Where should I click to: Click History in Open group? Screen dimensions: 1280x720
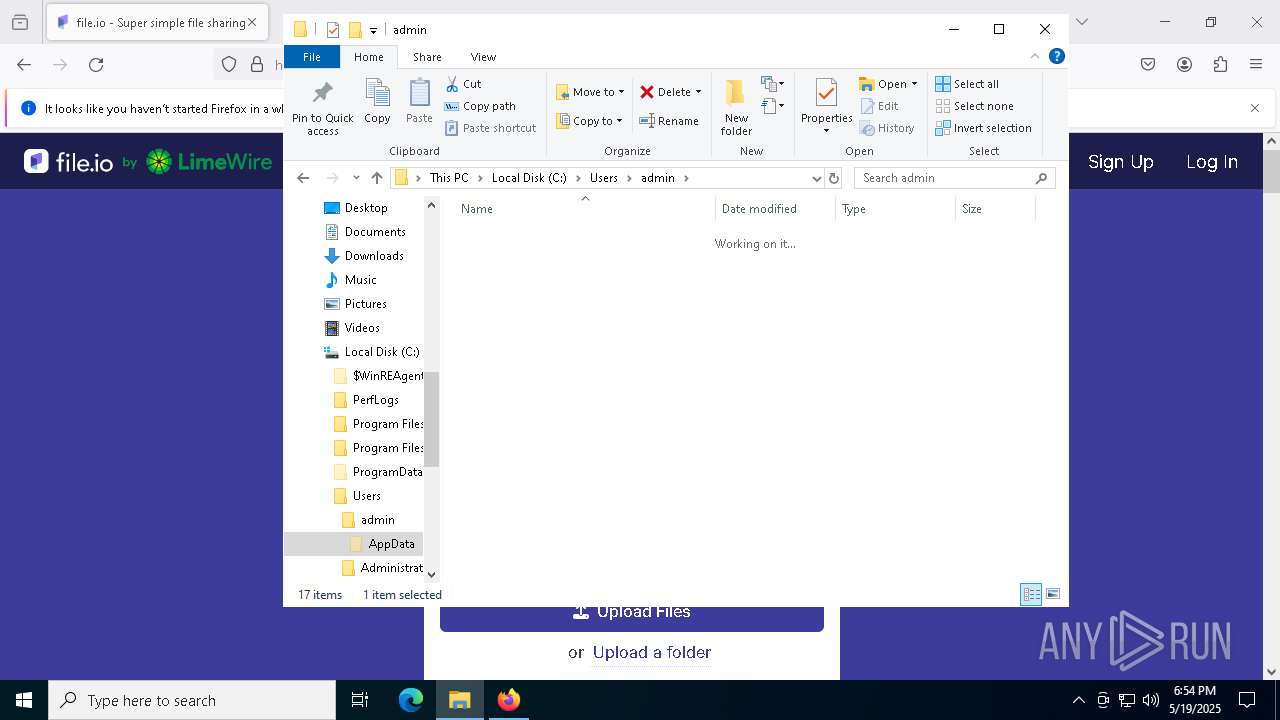click(x=887, y=128)
